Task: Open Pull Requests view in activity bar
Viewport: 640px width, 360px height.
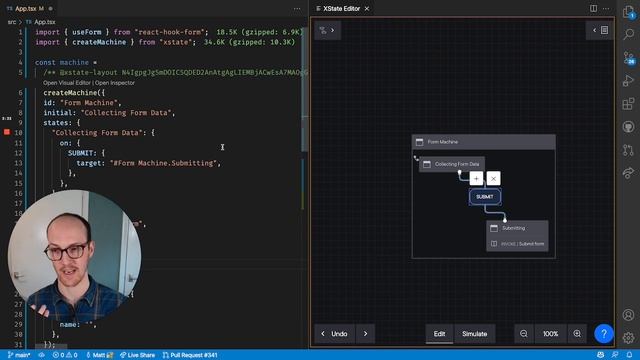Action: [x=629, y=150]
